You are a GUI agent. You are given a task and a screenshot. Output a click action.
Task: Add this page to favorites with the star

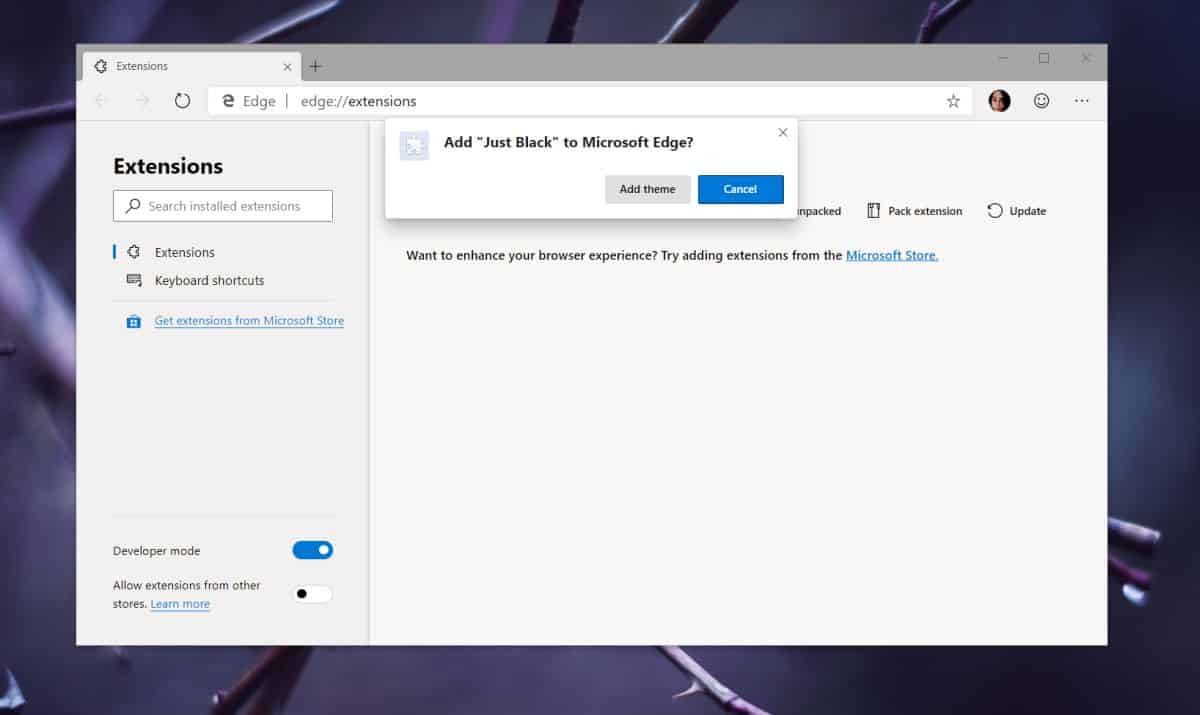pos(953,101)
